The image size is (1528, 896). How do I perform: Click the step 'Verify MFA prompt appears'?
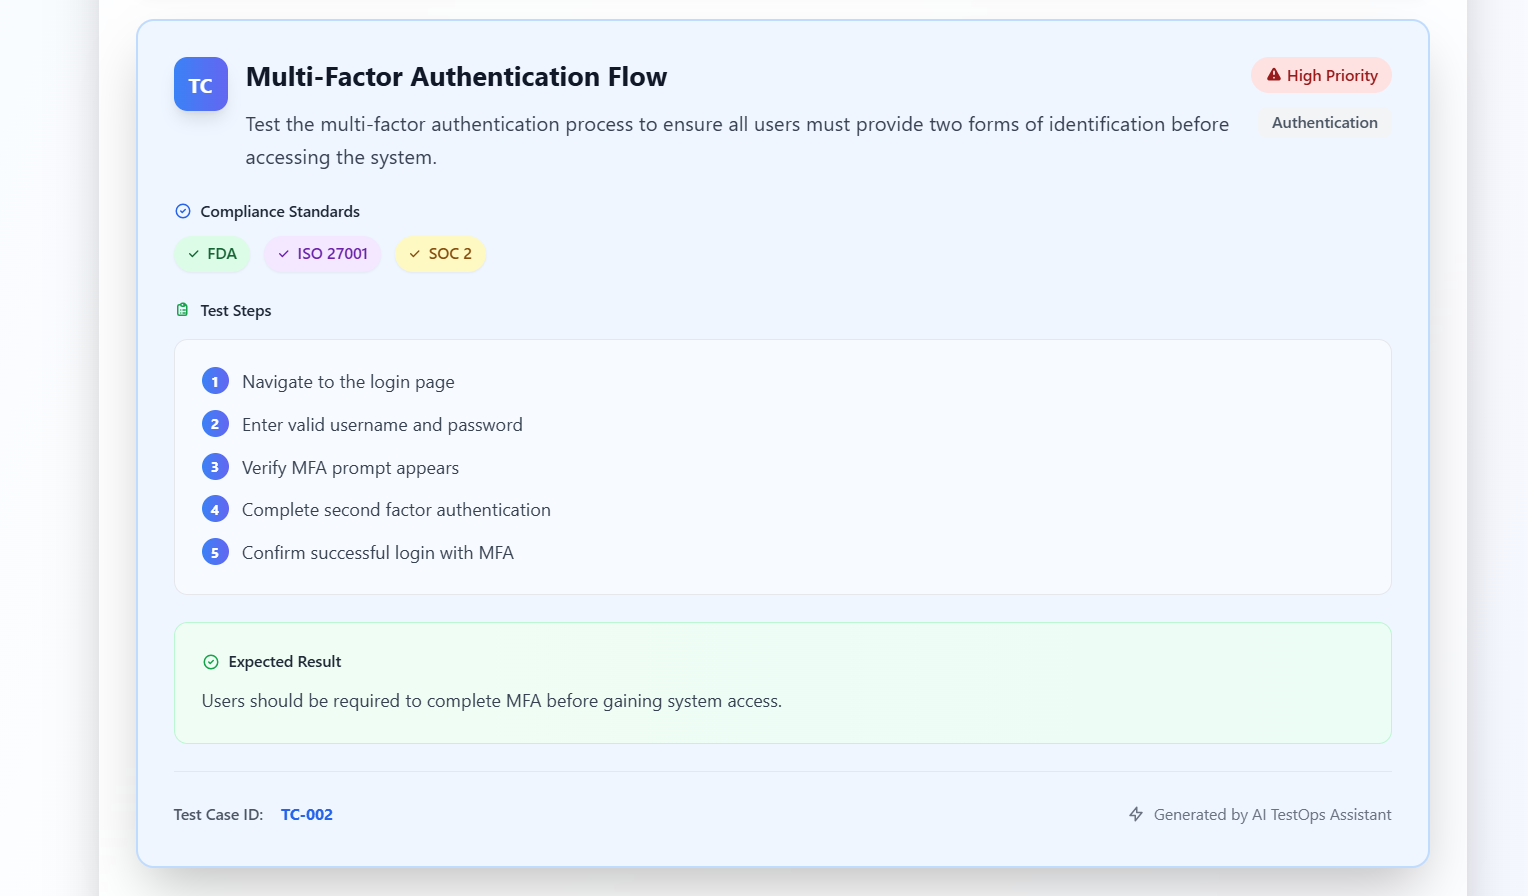tap(350, 468)
